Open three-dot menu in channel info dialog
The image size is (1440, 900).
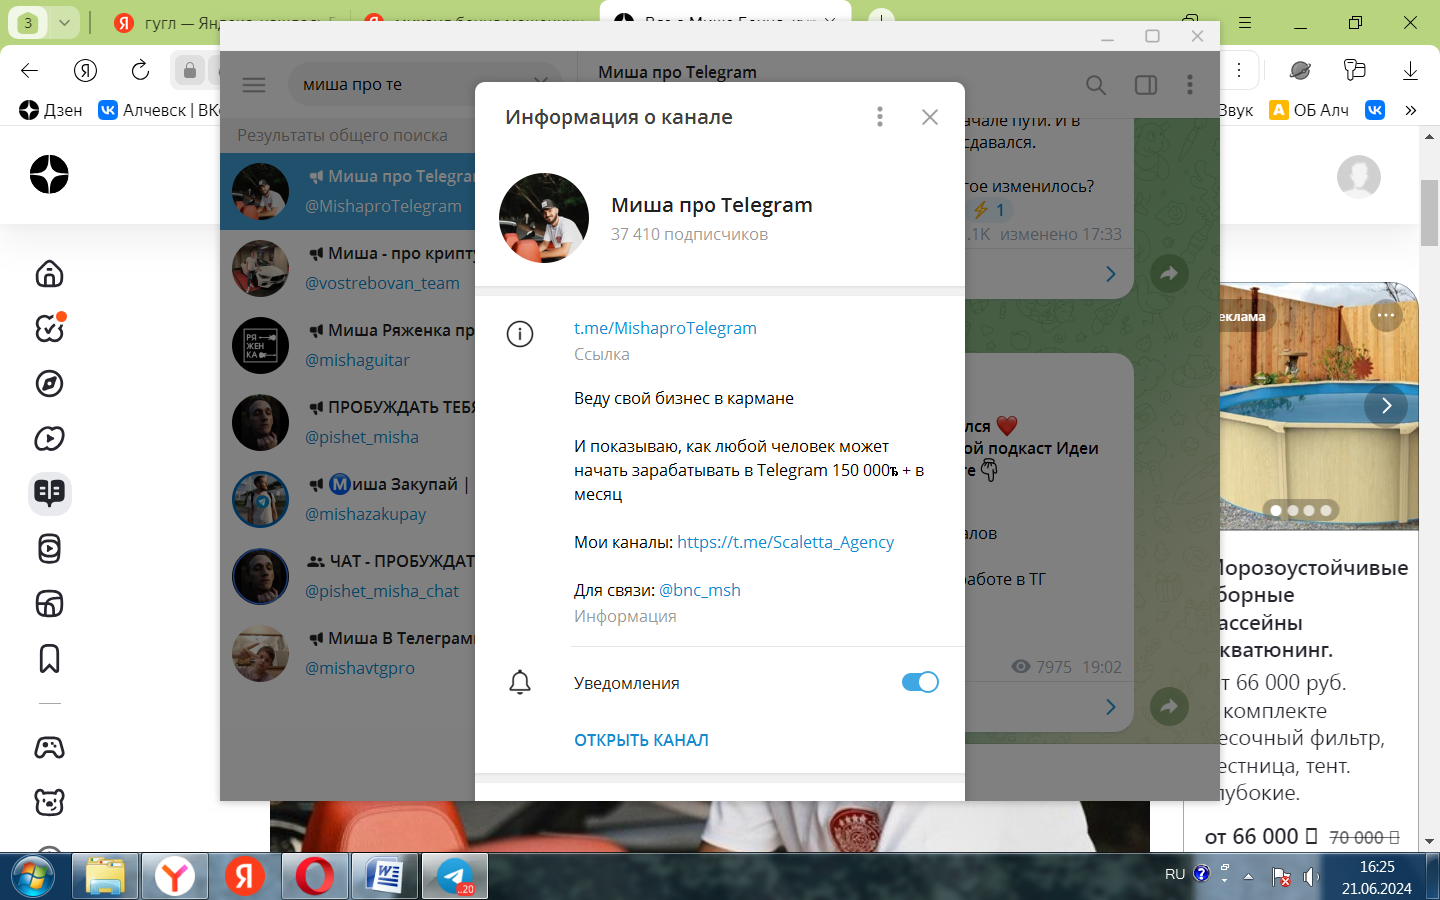[880, 117]
